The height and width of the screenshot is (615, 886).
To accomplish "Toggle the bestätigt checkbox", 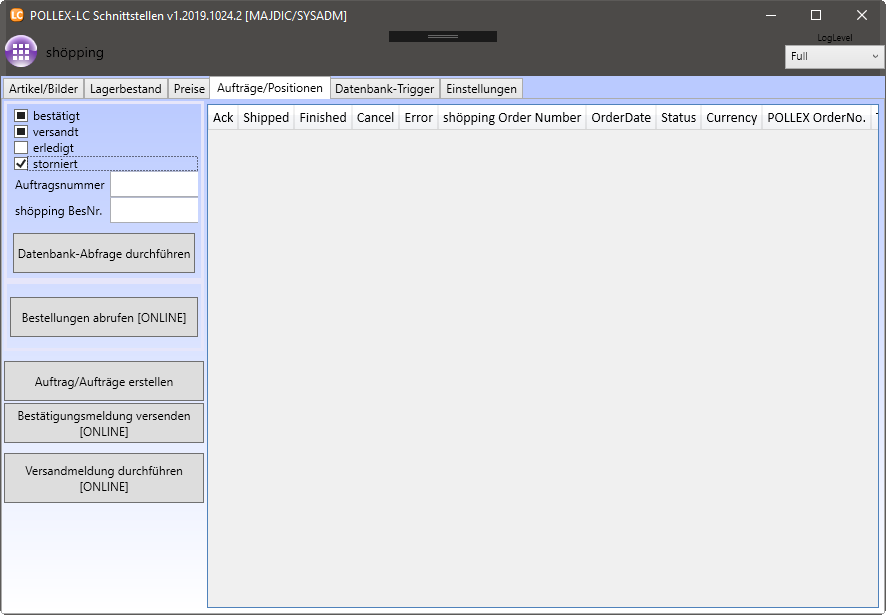I will [x=21, y=116].
